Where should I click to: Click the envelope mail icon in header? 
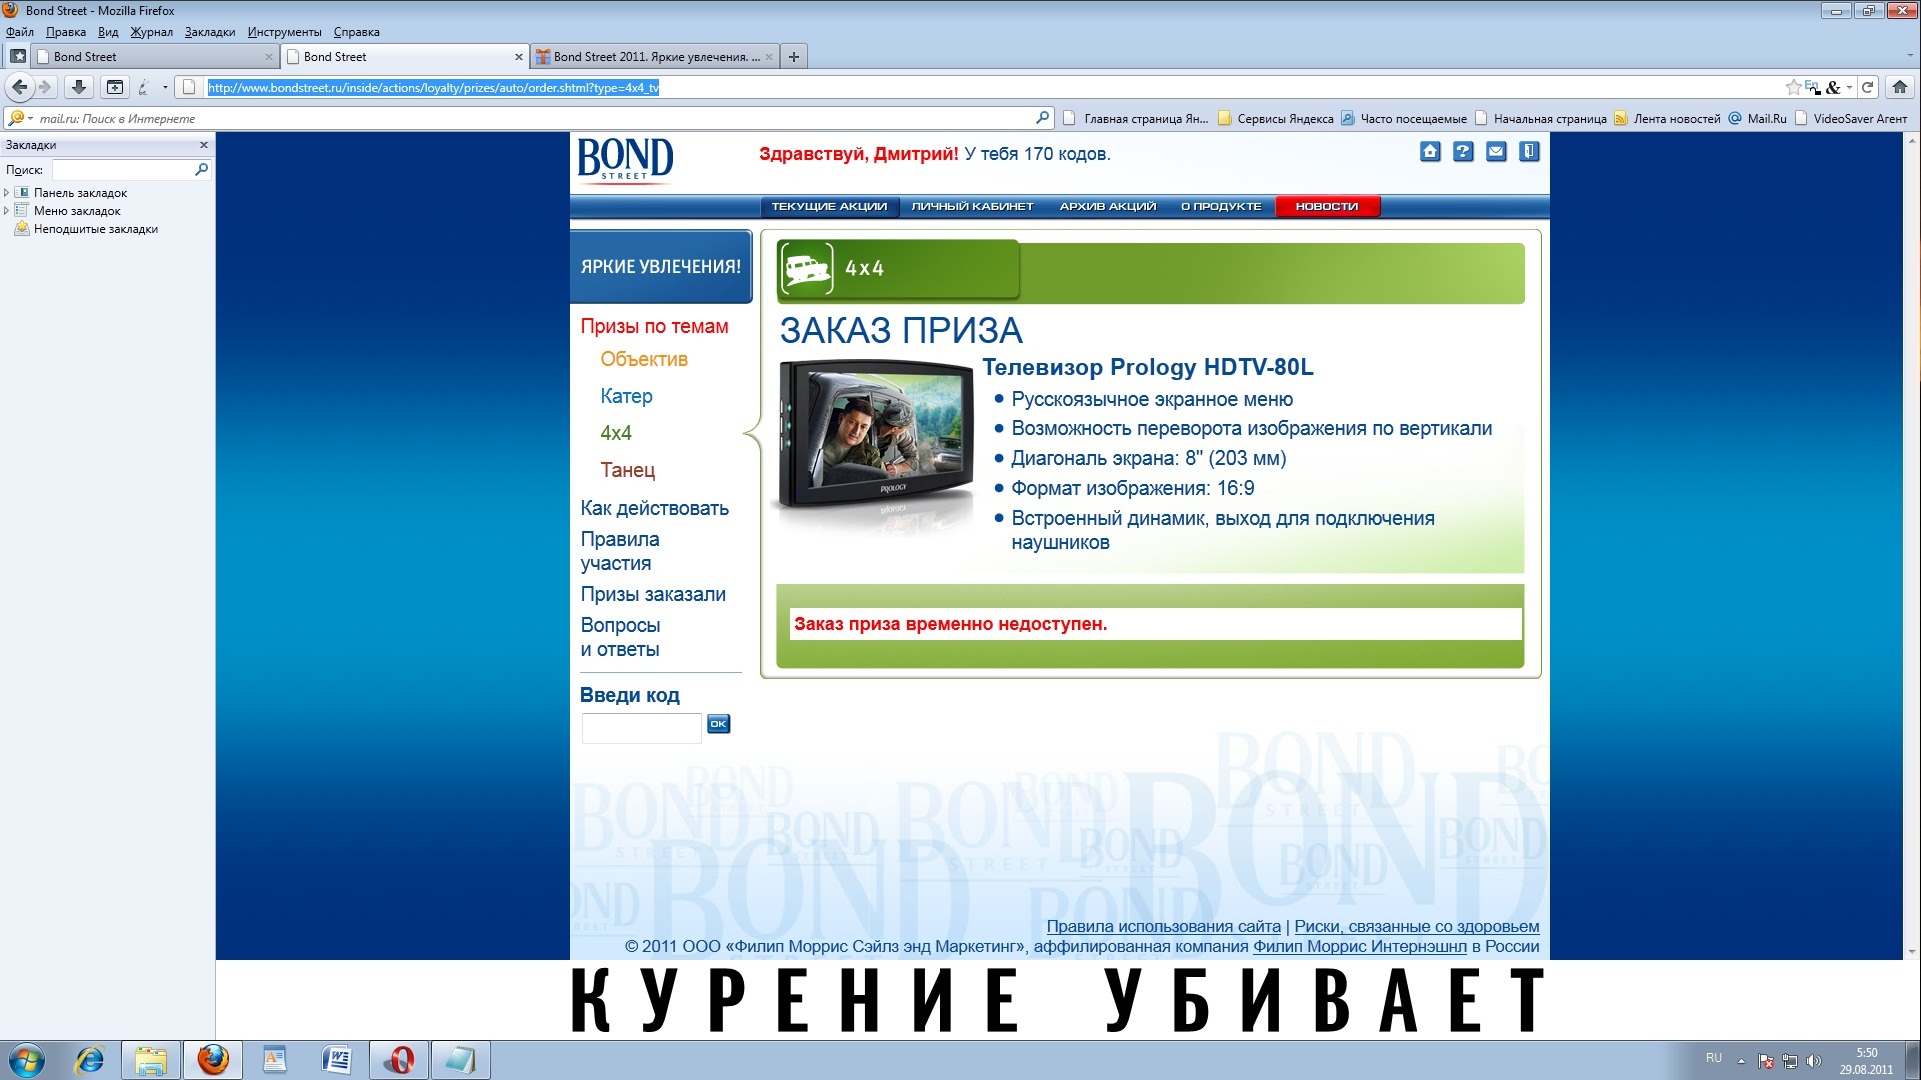coord(1496,152)
